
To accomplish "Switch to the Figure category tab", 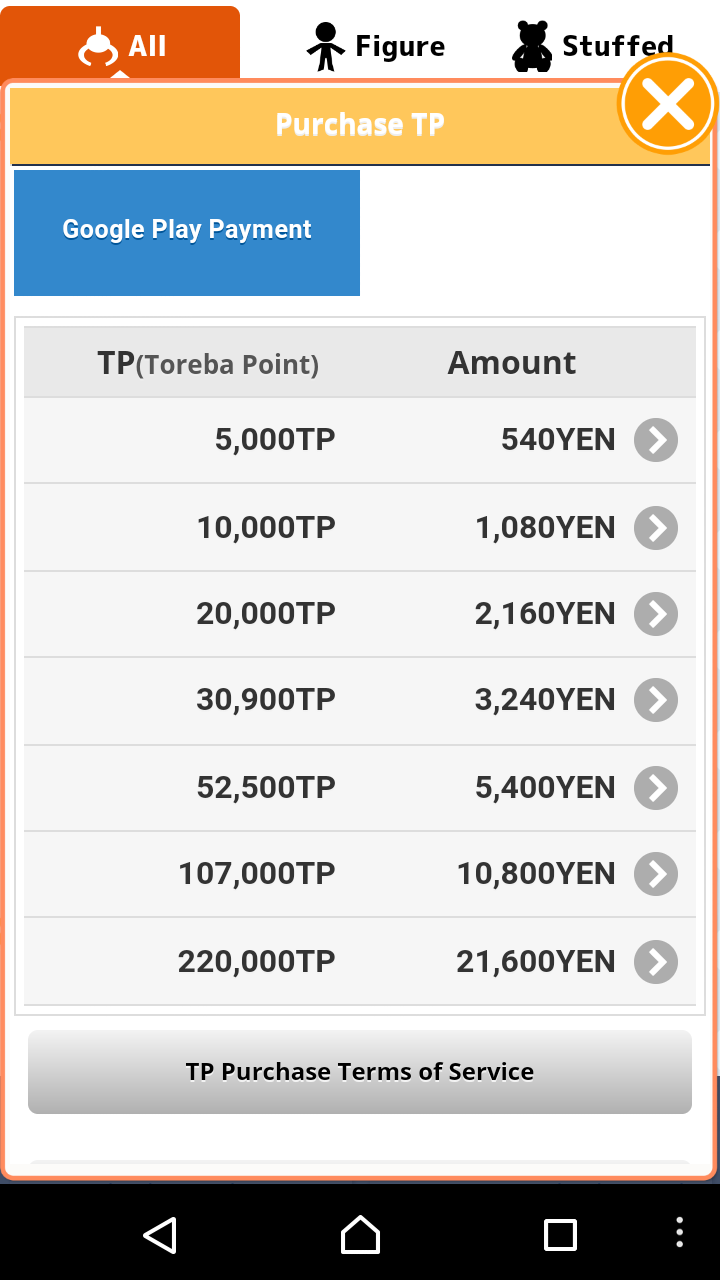I will pos(375,46).
